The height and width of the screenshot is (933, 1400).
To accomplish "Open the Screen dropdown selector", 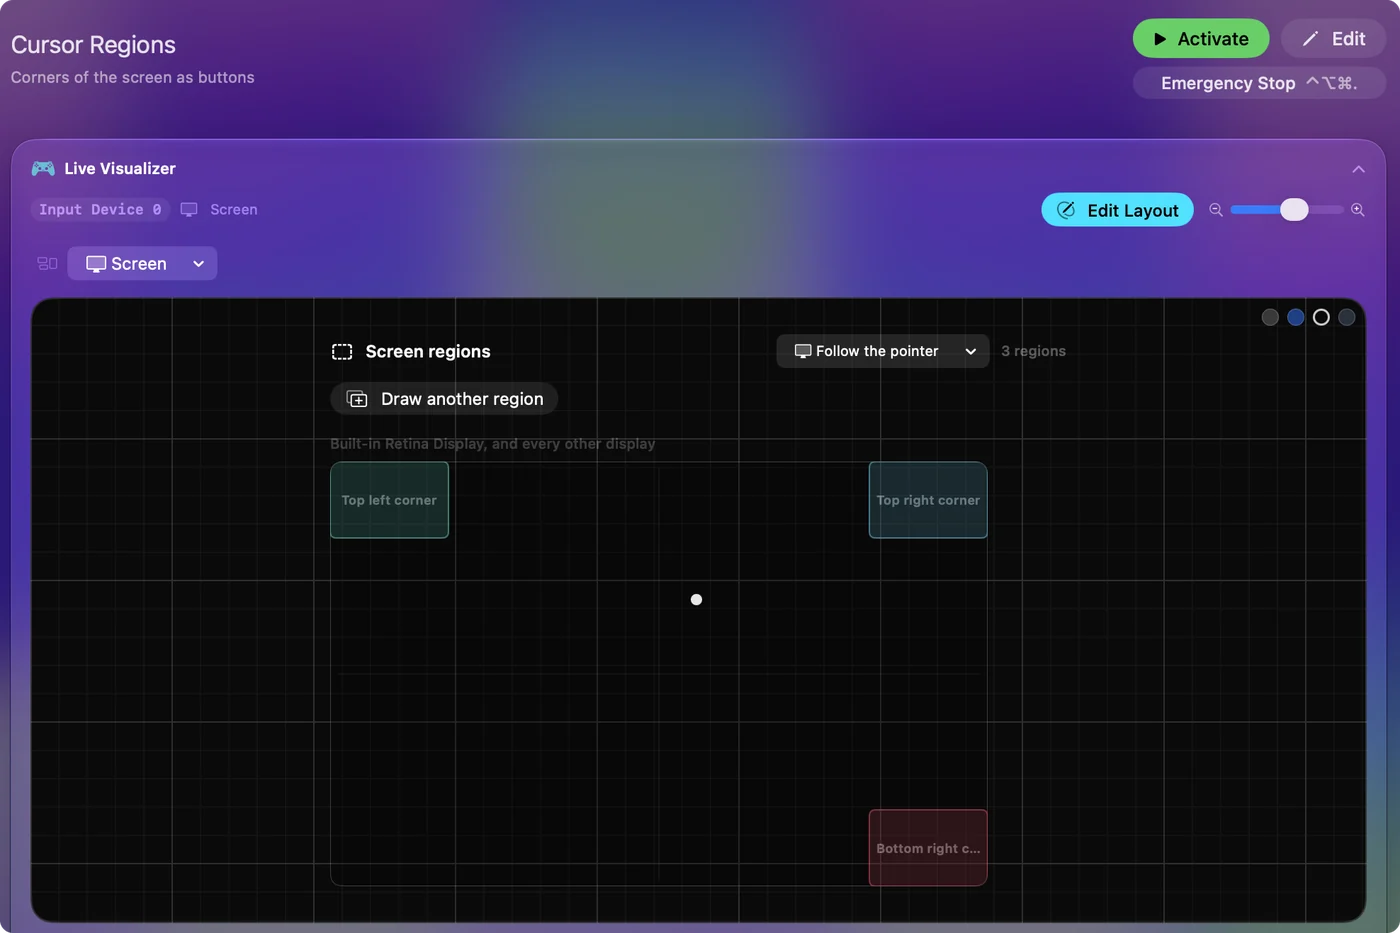I will pyautogui.click(x=142, y=264).
